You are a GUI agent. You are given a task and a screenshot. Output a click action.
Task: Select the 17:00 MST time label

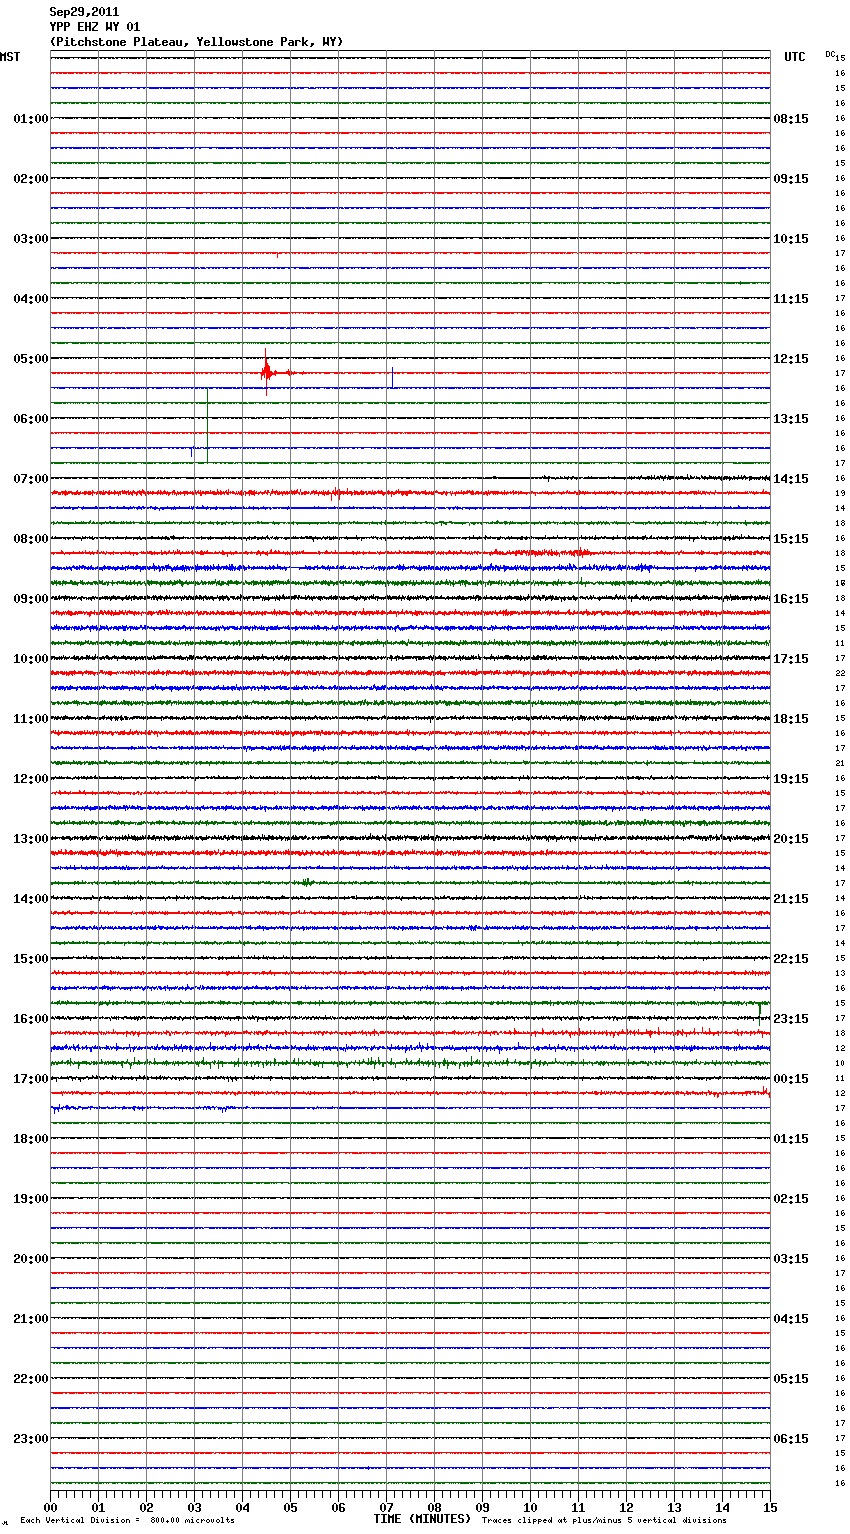click(31, 1079)
